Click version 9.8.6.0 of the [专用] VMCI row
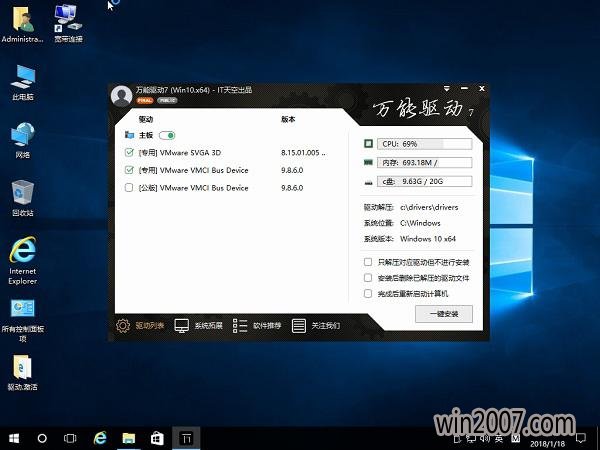This screenshot has height=450, width=600. point(292,170)
